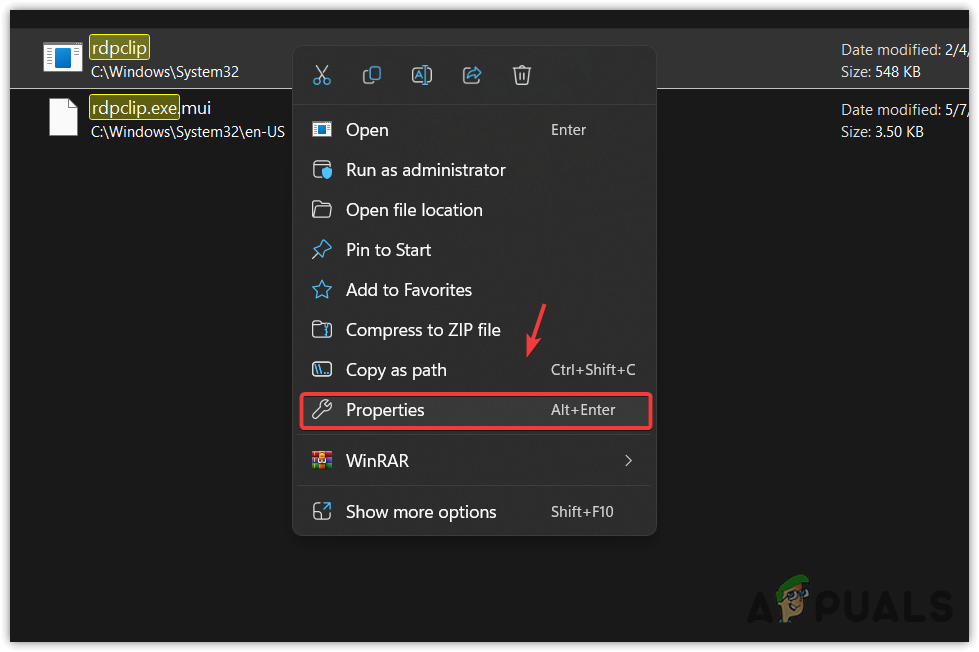Click the ZIP icon beside Compress to ZIP file

click(x=322, y=330)
